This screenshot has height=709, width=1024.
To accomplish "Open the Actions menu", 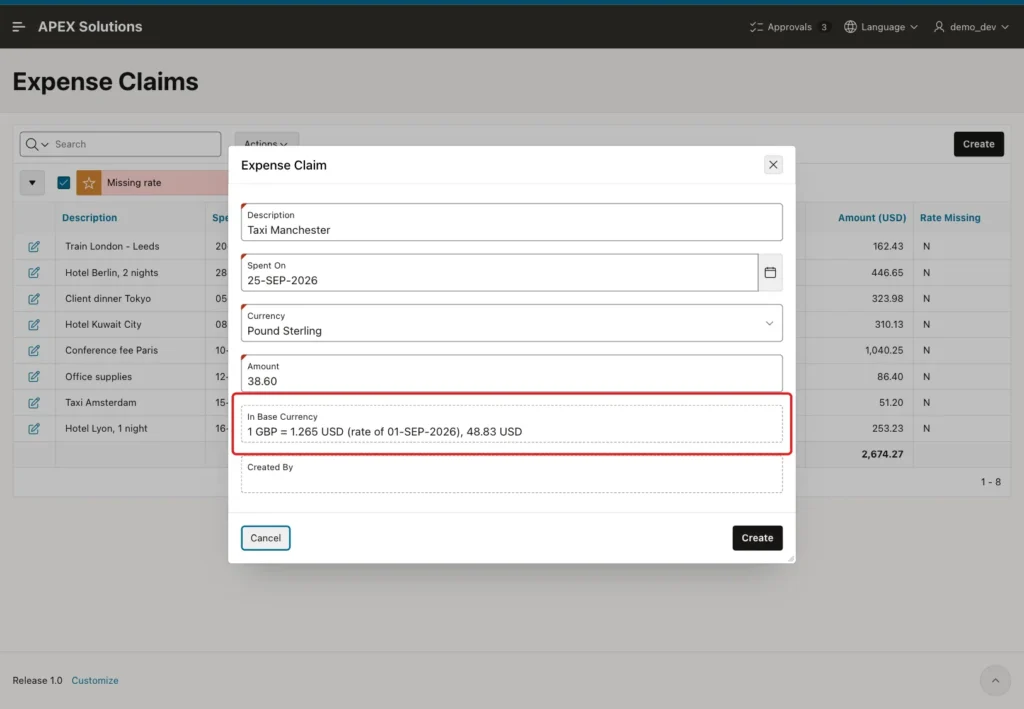I will [x=266, y=144].
